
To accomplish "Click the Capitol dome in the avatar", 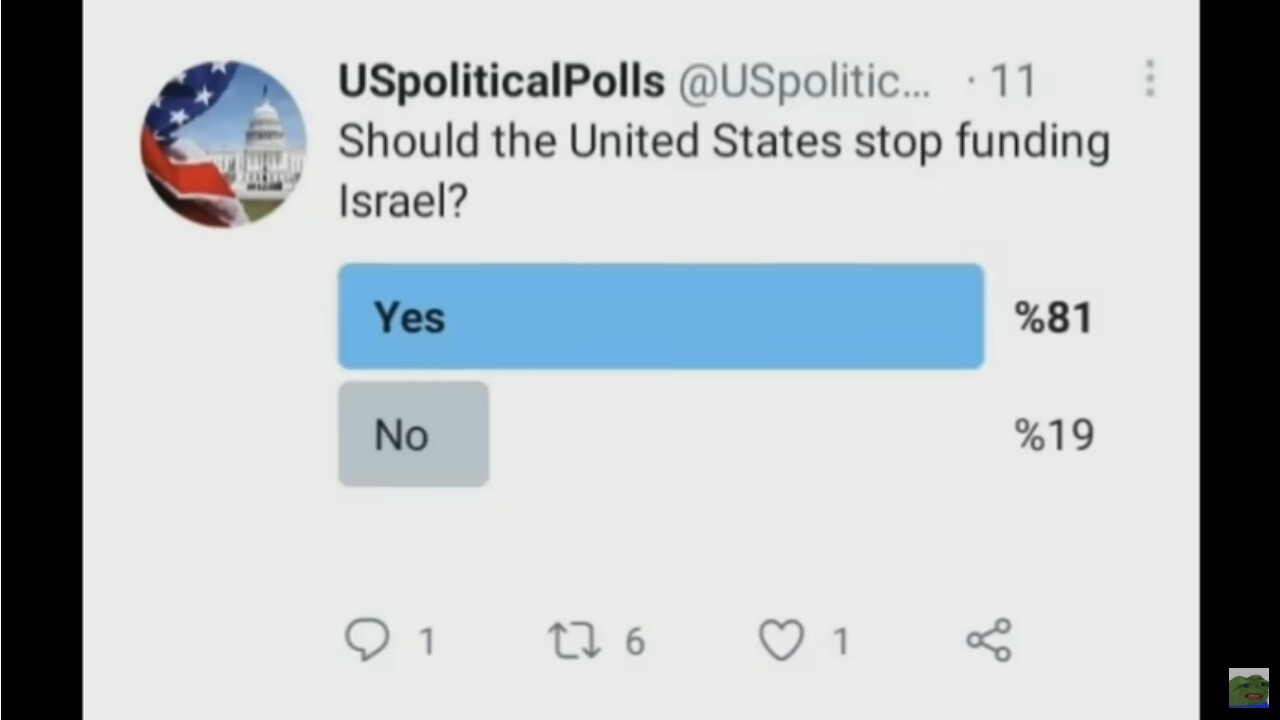I will pyautogui.click(x=264, y=120).
